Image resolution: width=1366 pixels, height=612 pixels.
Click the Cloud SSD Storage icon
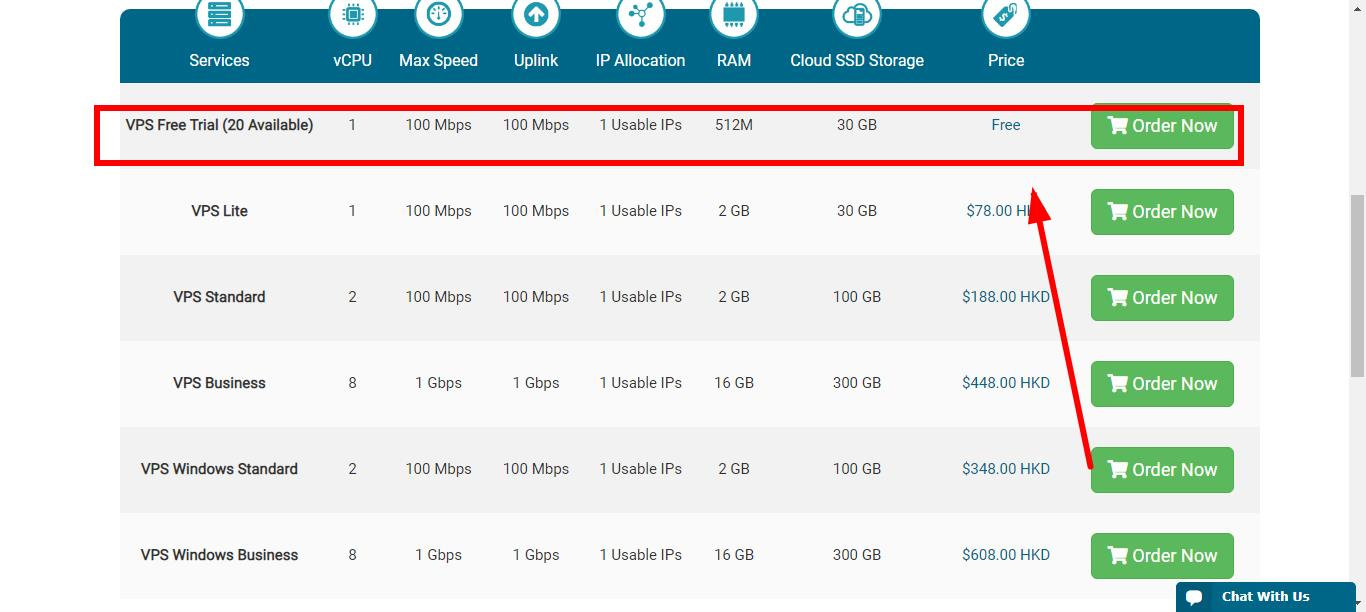coord(857,15)
